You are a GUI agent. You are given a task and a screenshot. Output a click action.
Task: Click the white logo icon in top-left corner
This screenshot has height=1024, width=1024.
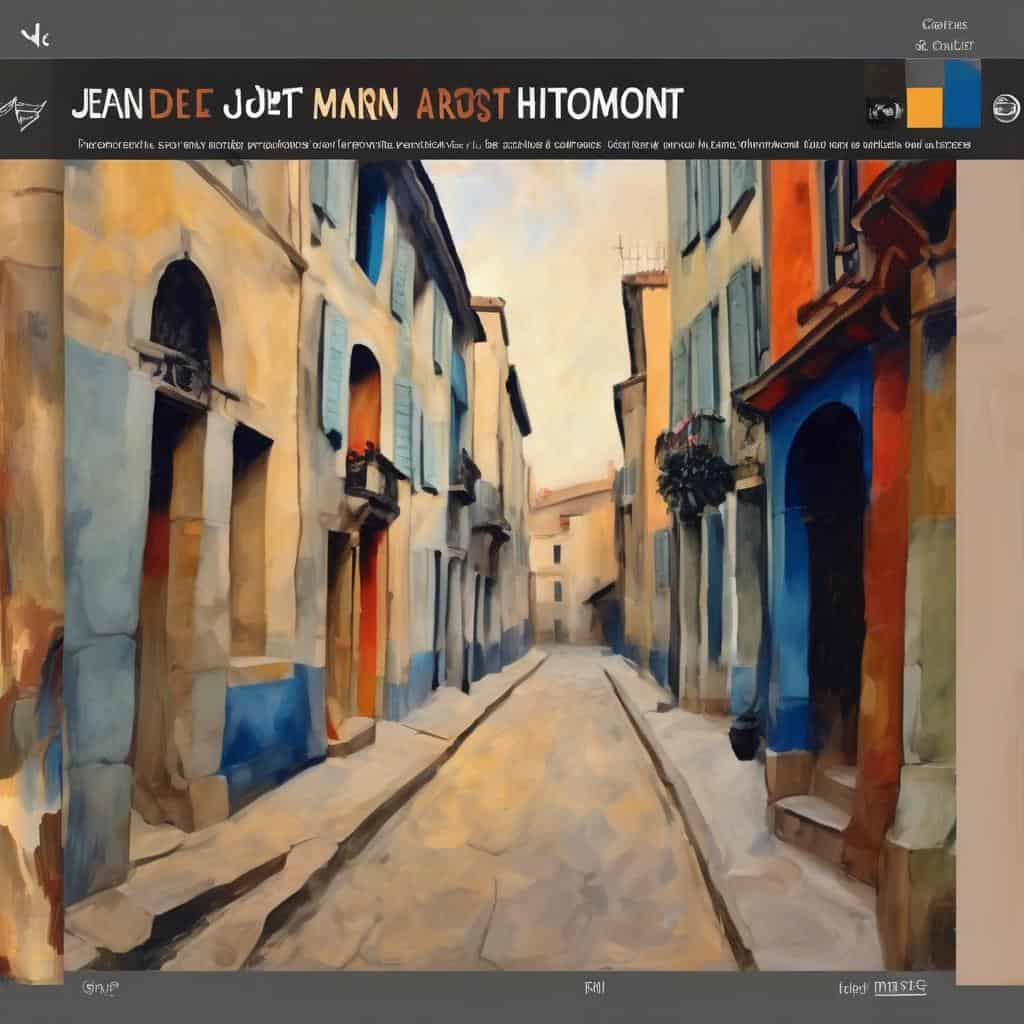click(x=35, y=38)
